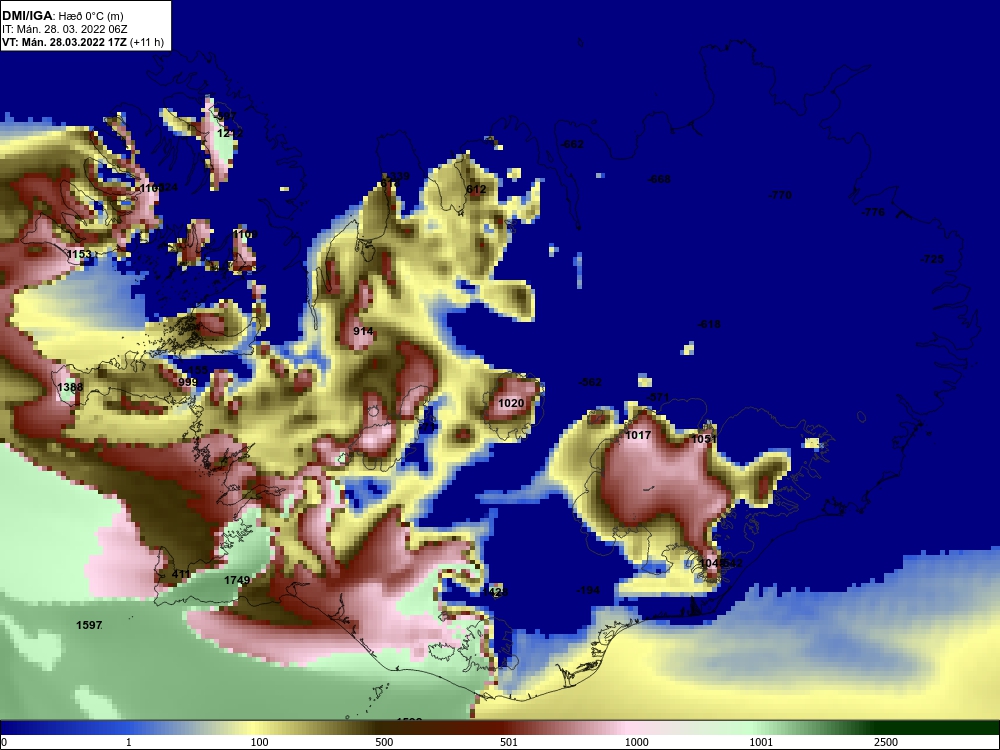Click the map value 1051
This screenshot has width=1000, height=750.
tap(704, 439)
